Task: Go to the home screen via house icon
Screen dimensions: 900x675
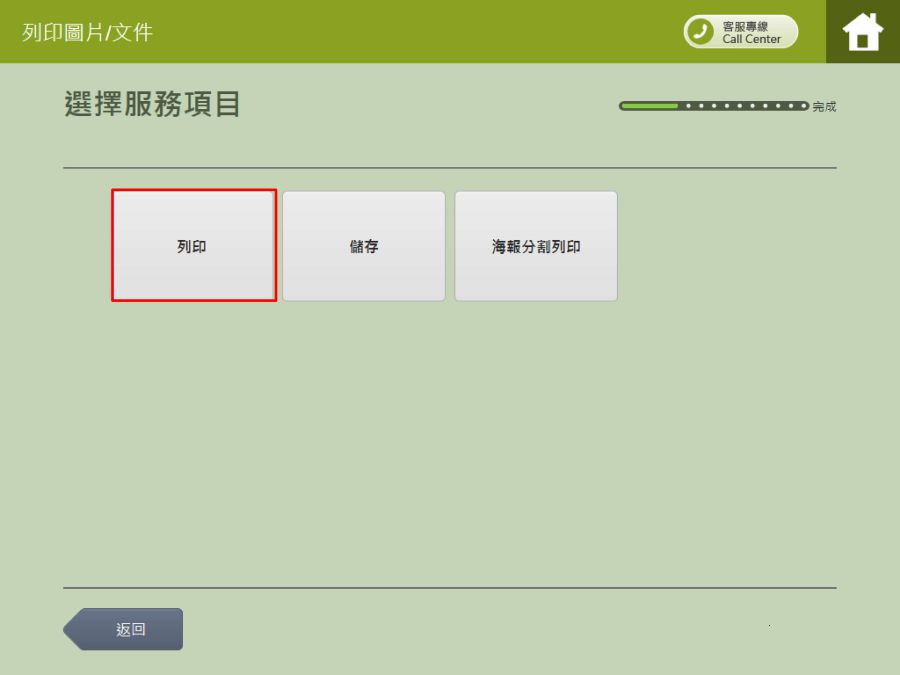Action: (x=862, y=32)
